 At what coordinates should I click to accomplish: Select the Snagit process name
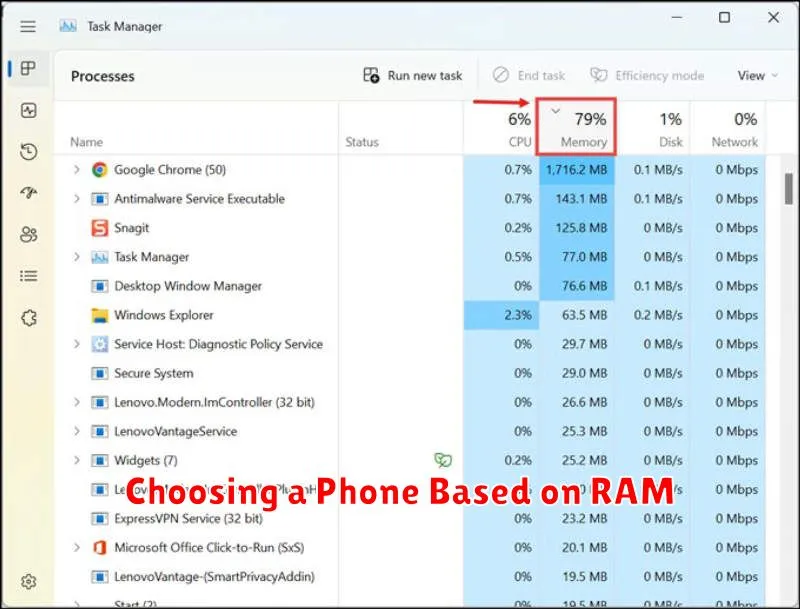click(x=132, y=228)
